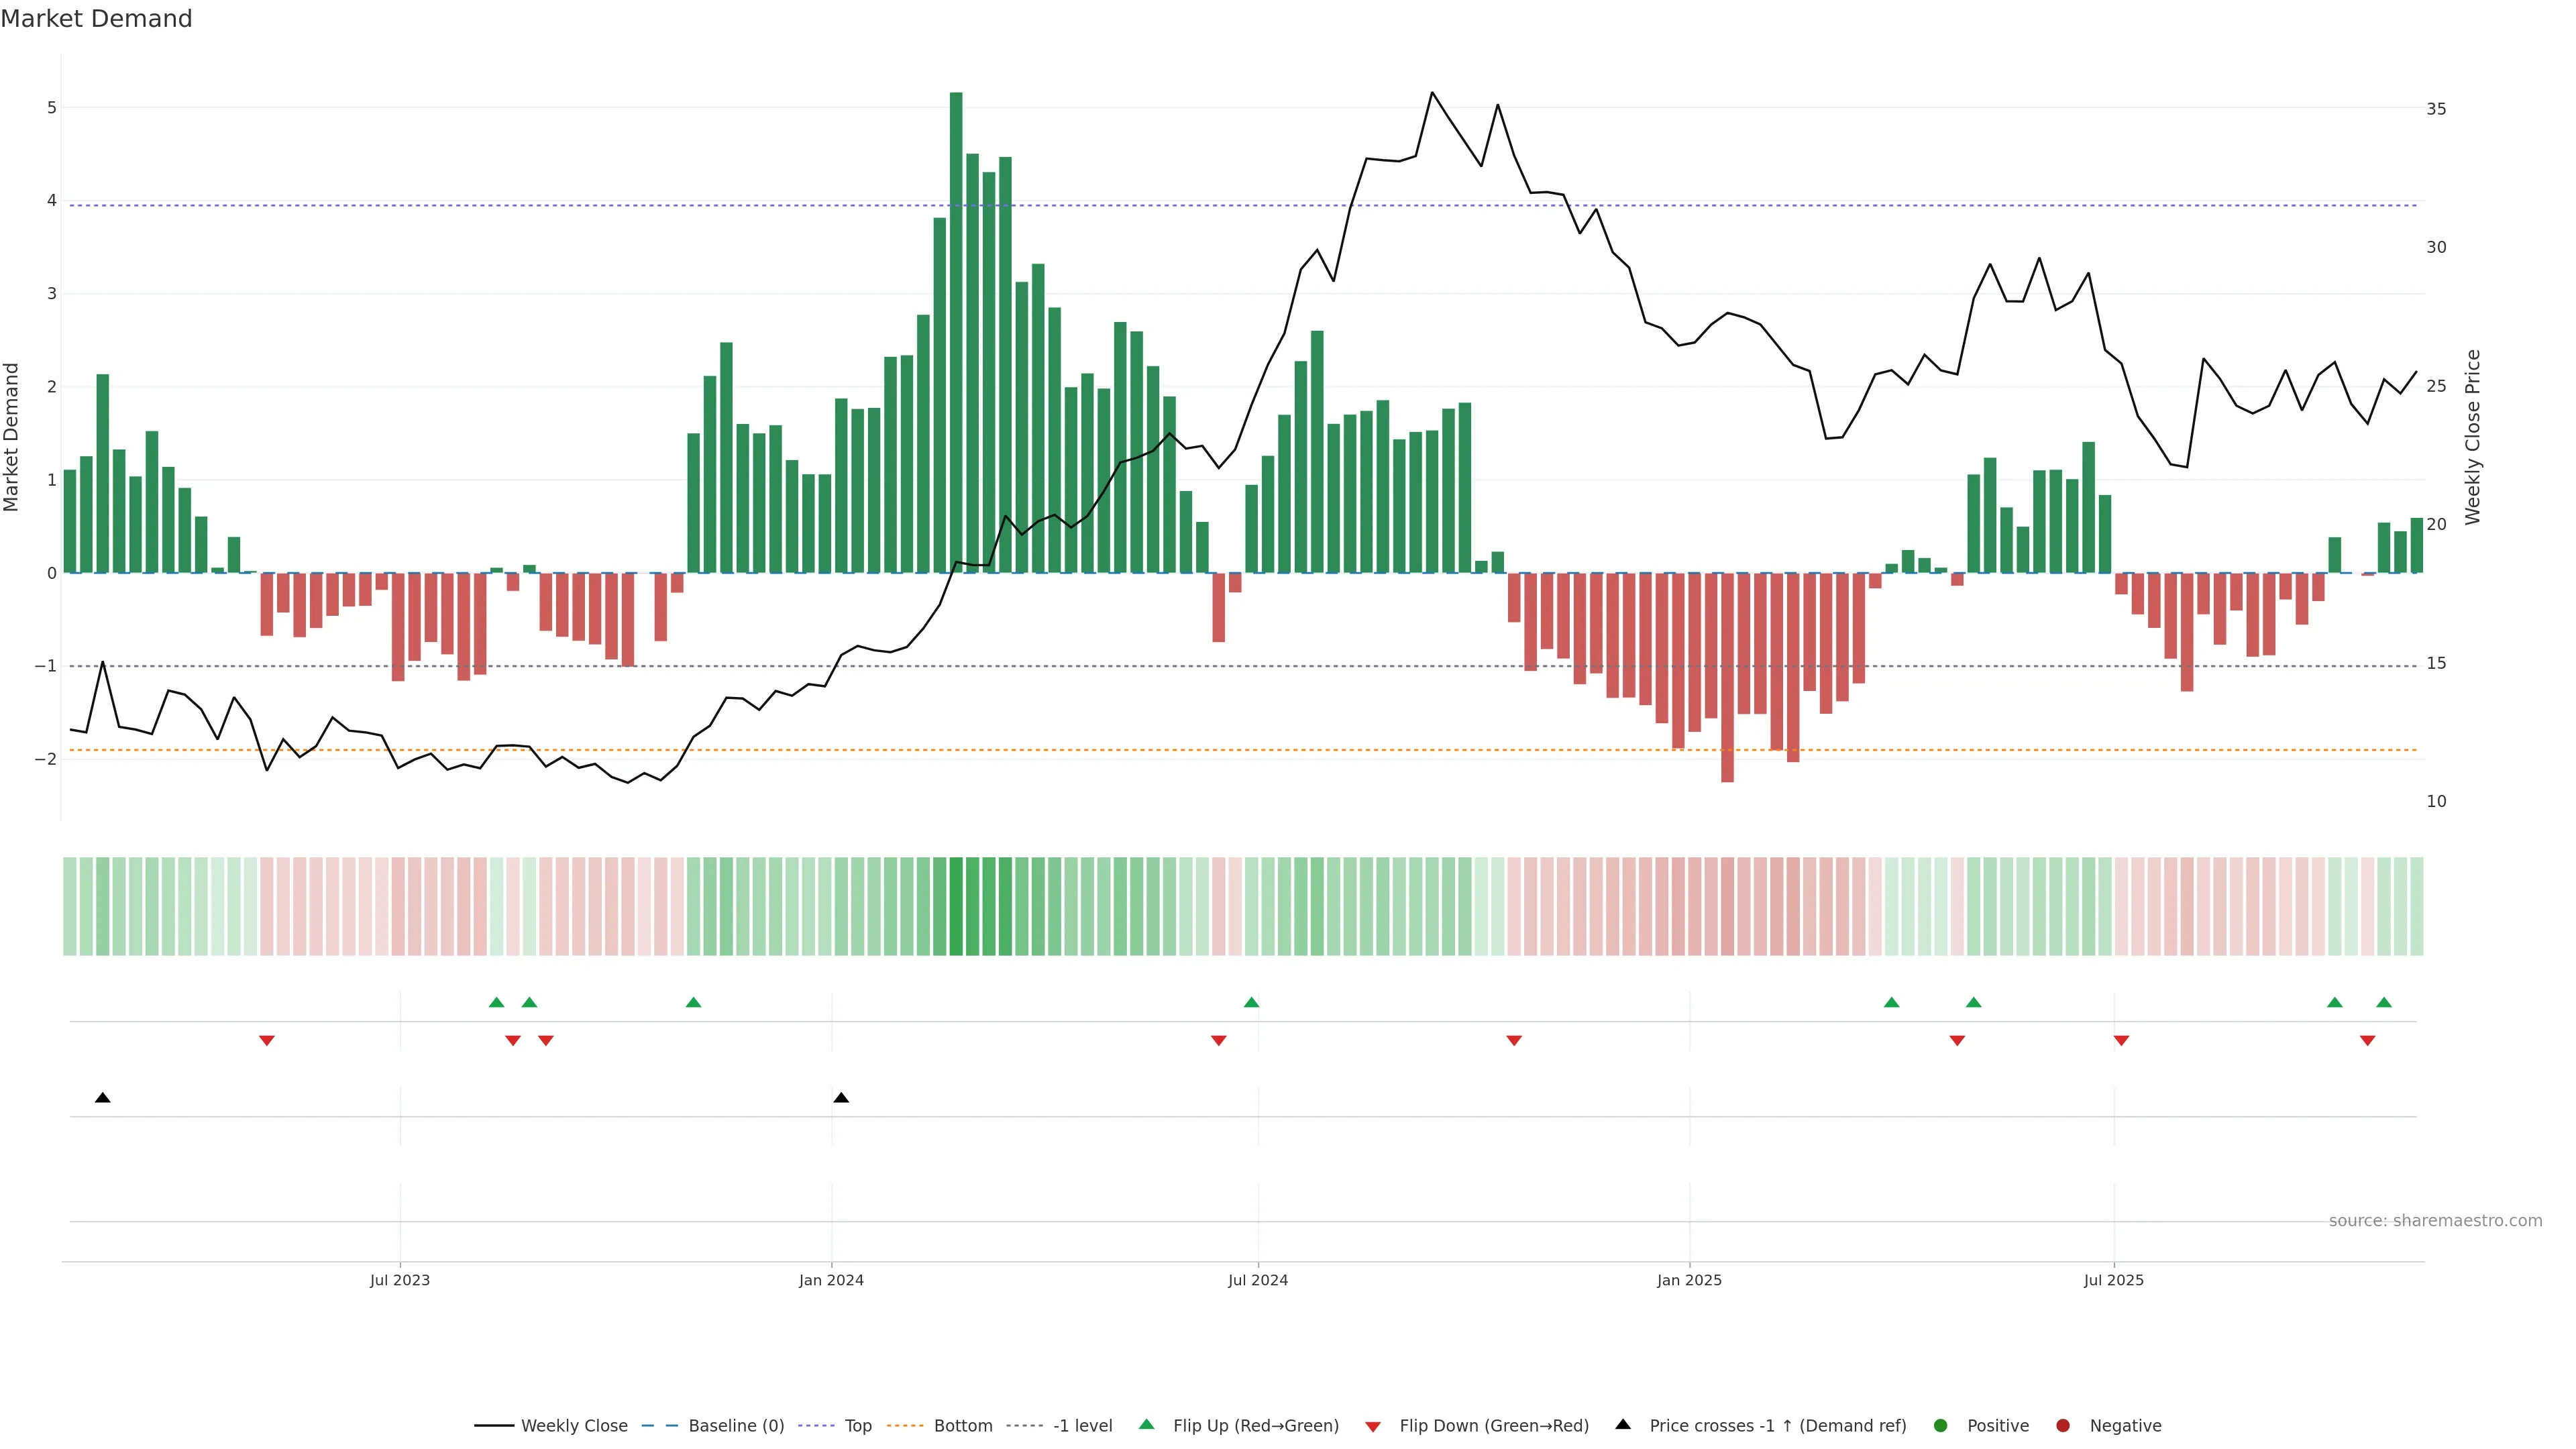Click the Jul 2023 x-axis label
The image size is (2576, 1449).
[x=399, y=1280]
